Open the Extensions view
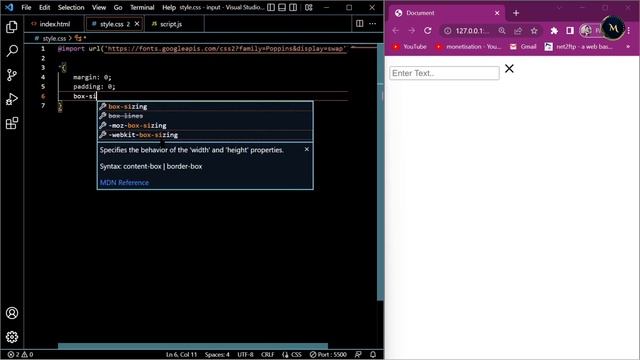Viewport: 640px width, 360px height. (x=12, y=123)
